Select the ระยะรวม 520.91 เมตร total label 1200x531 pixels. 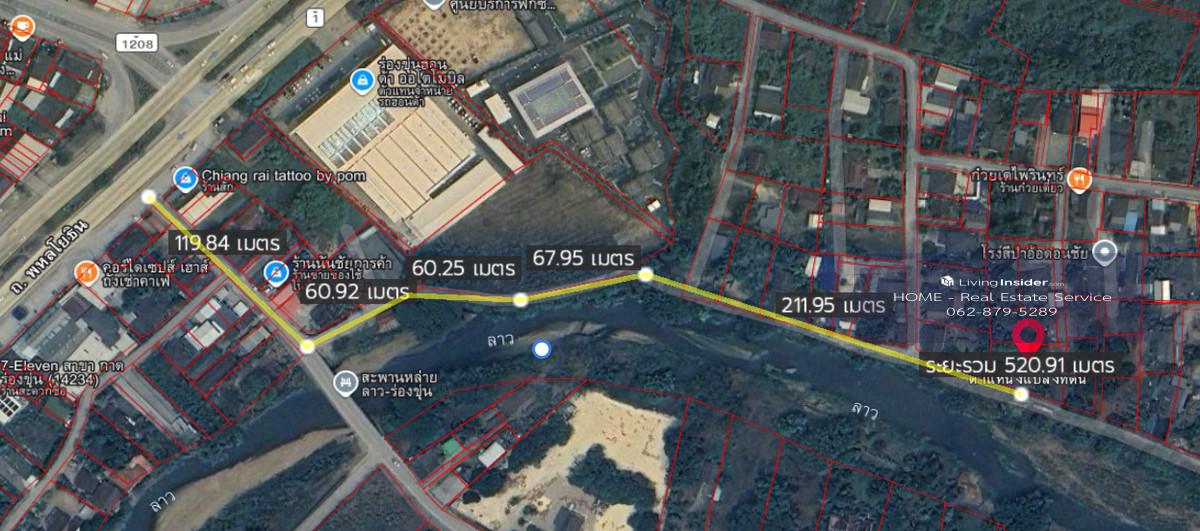click(x=1020, y=366)
